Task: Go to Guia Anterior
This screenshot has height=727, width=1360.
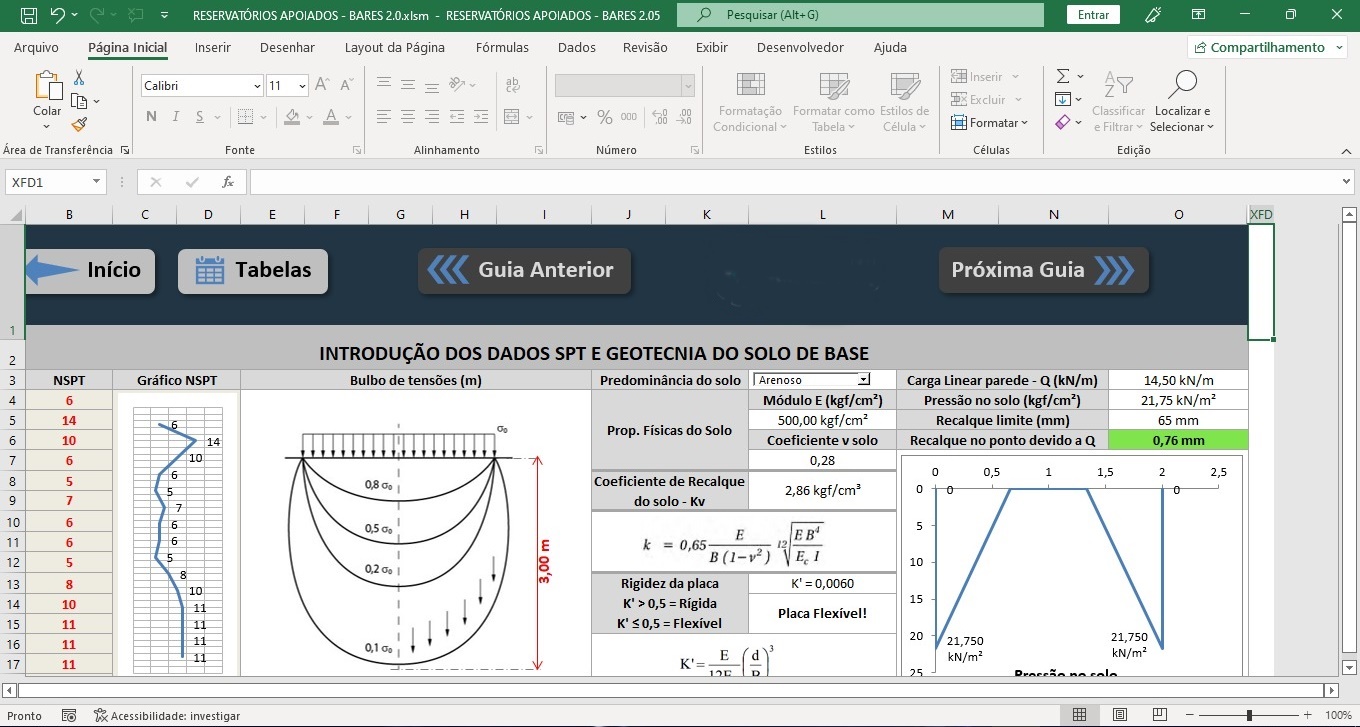Action: coord(524,271)
